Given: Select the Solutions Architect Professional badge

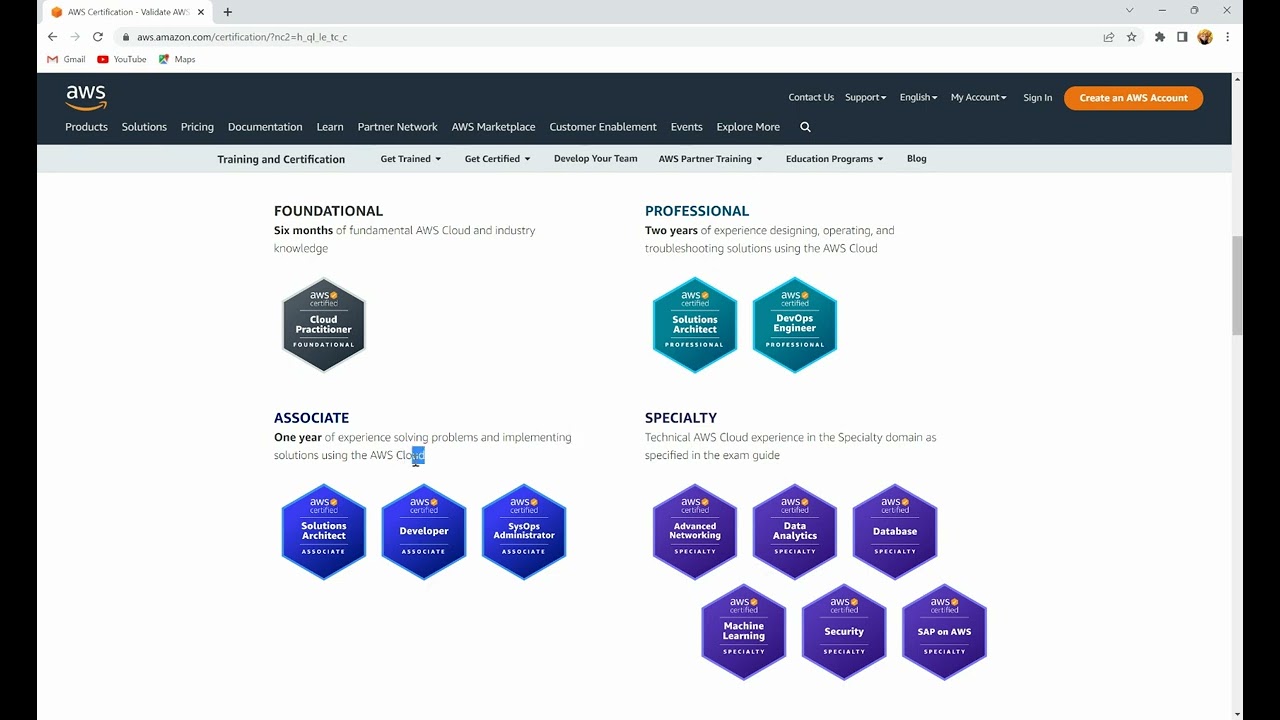Looking at the screenshot, I should (695, 325).
